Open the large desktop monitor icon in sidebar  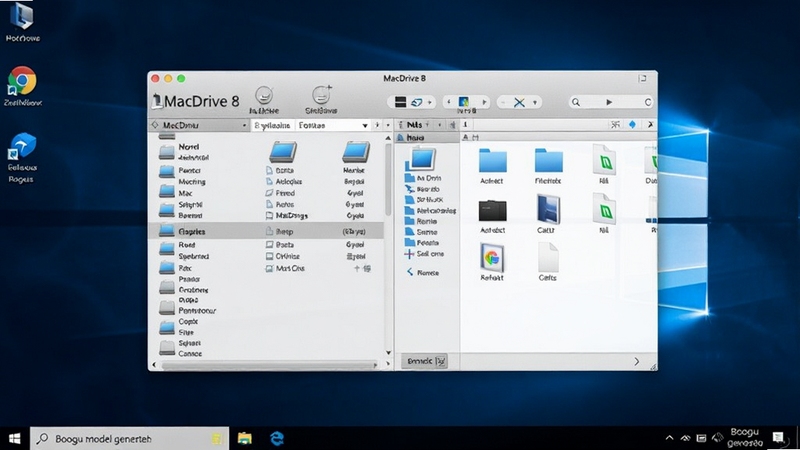pyautogui.click(x=422, y=159)
